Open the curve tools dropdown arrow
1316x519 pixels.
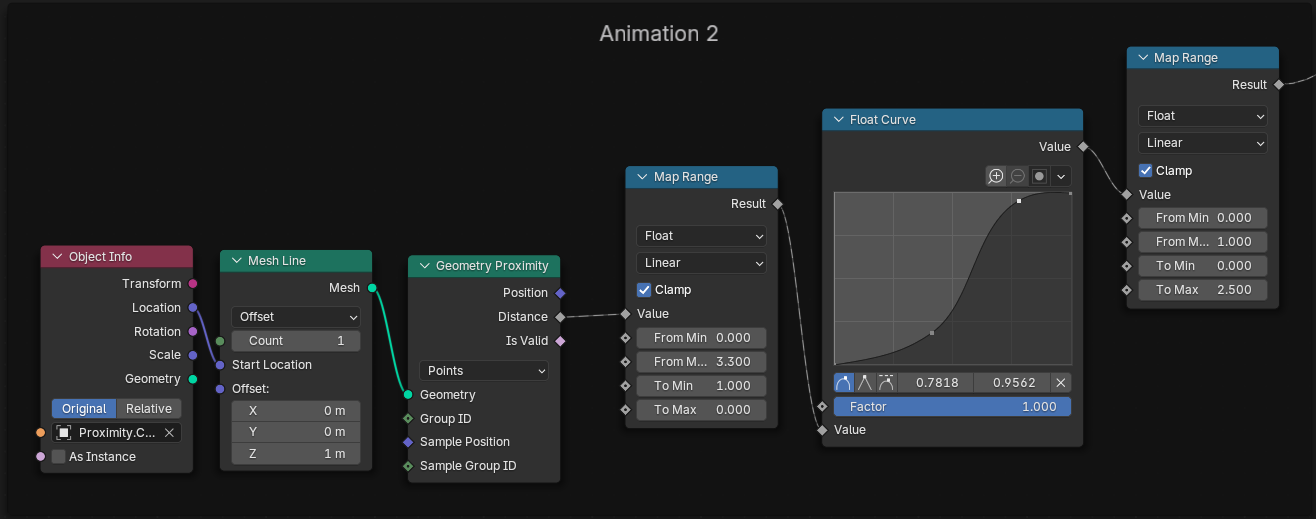1061,176
